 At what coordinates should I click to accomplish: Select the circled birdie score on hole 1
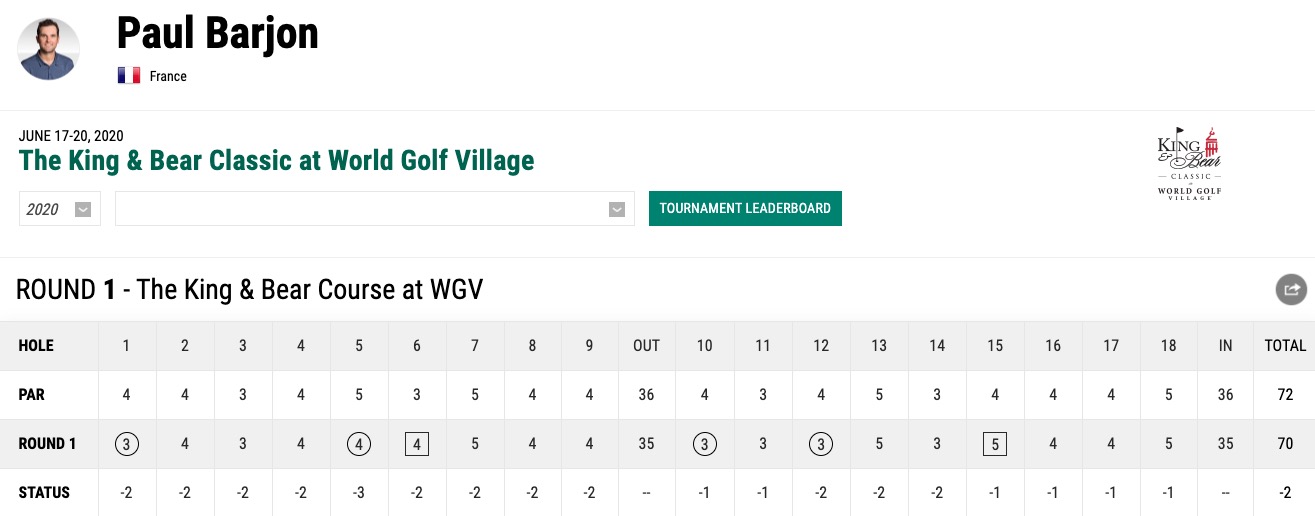tap(126, 443)
